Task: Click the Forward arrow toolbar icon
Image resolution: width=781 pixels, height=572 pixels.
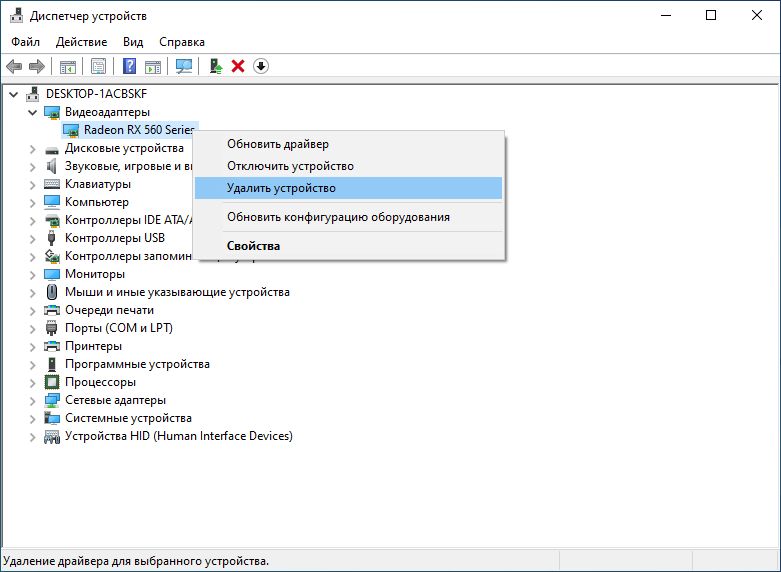Action: pyautogui.click(x=37, y=66)
